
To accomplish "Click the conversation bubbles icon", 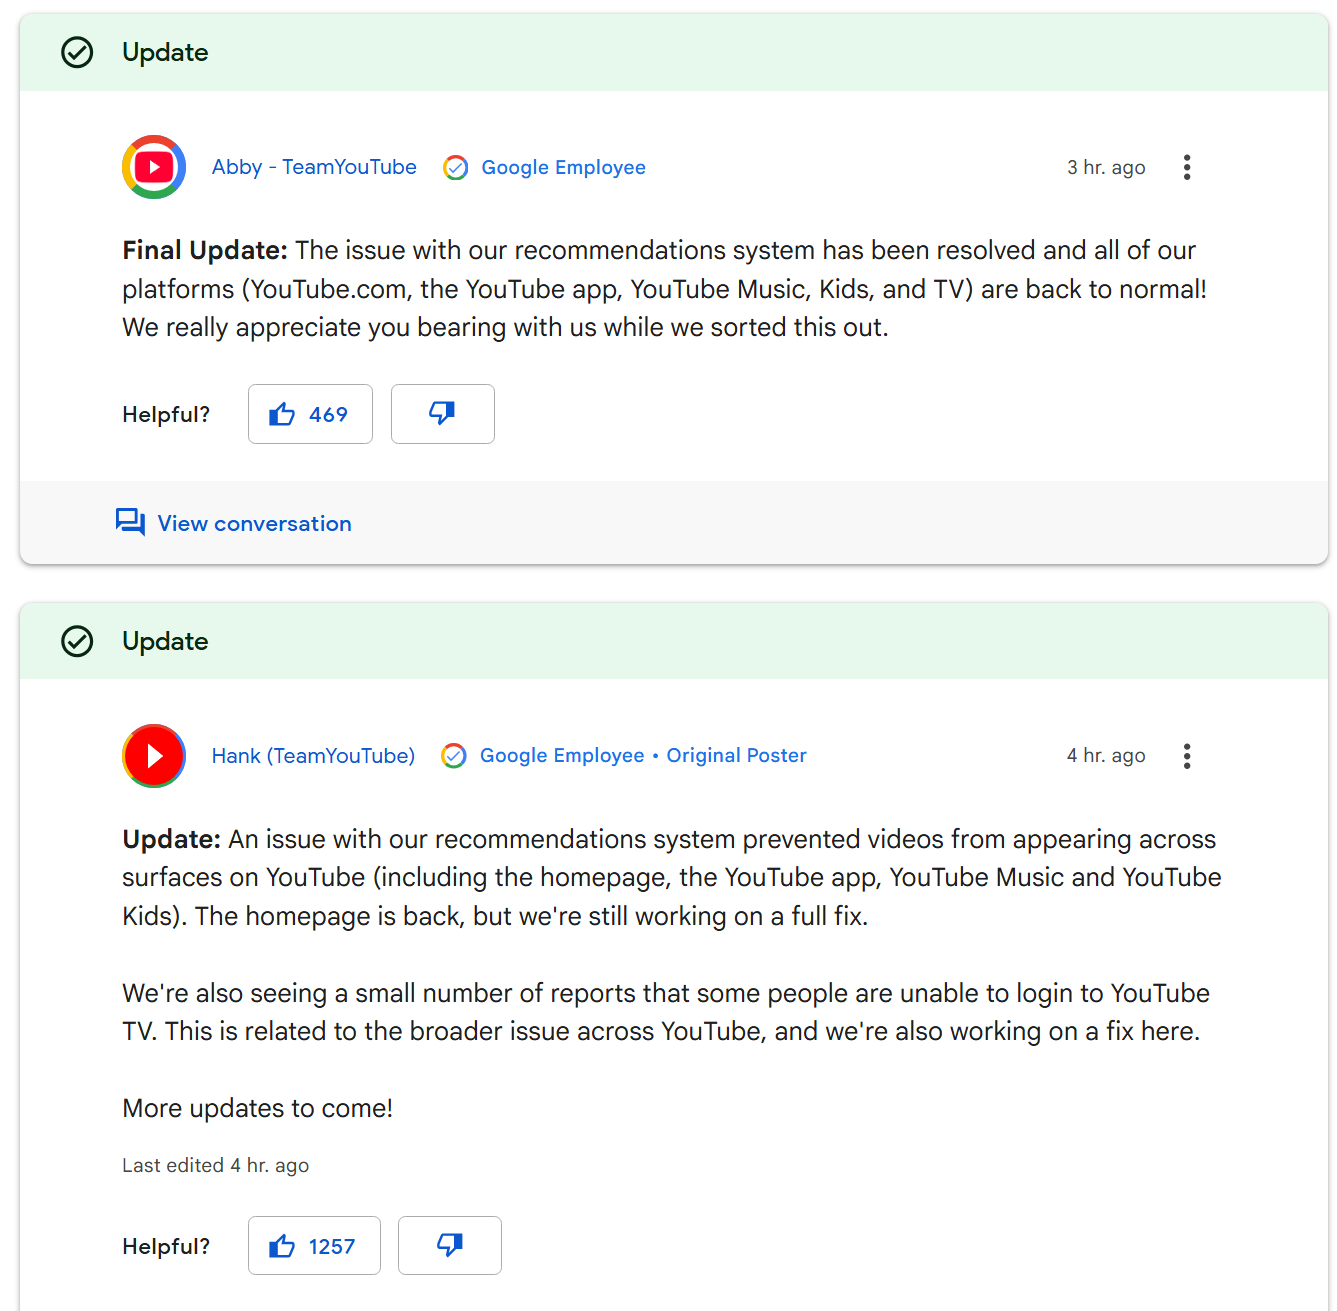I will coord(130,522).
